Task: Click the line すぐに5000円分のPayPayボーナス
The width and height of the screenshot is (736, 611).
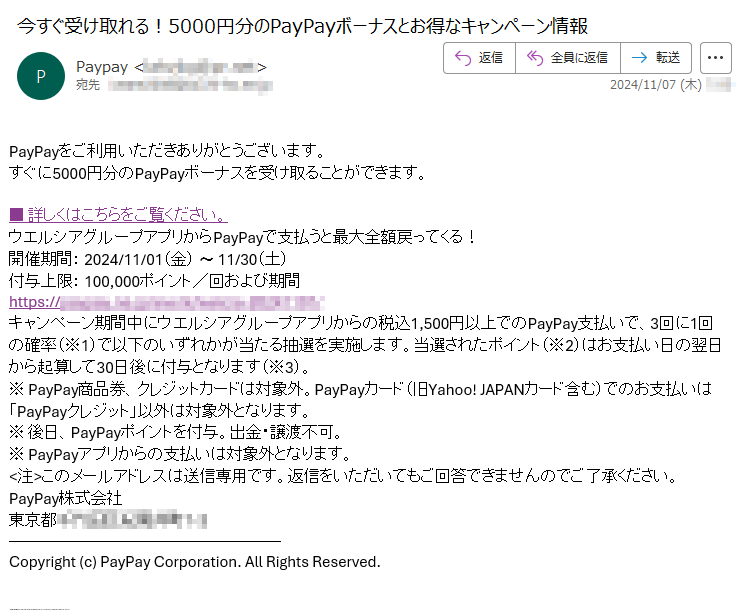Action: (x=217, y=173)
